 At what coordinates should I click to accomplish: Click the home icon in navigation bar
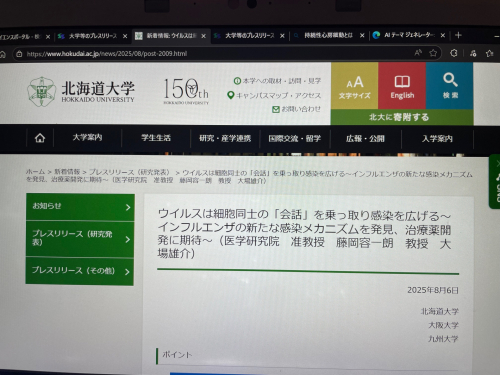(40, 138)
